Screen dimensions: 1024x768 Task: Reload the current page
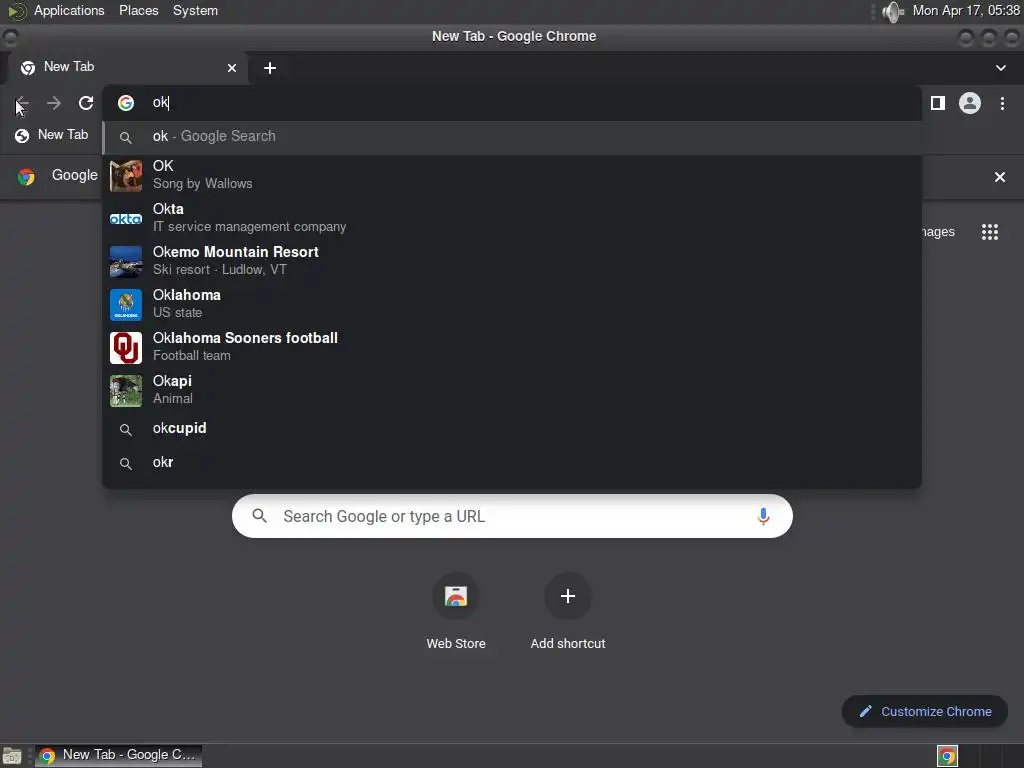86,103
